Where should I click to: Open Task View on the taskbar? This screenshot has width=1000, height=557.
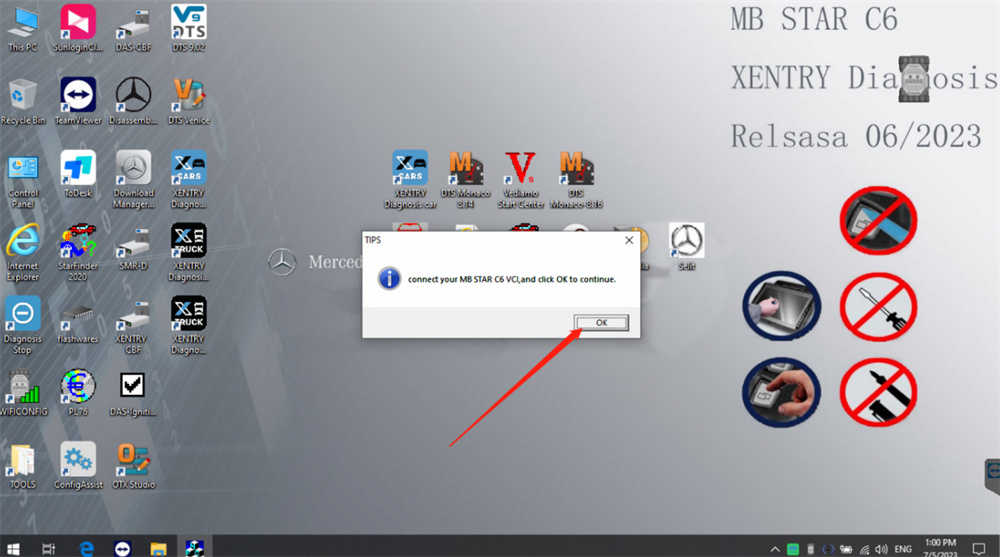point(49,547)
